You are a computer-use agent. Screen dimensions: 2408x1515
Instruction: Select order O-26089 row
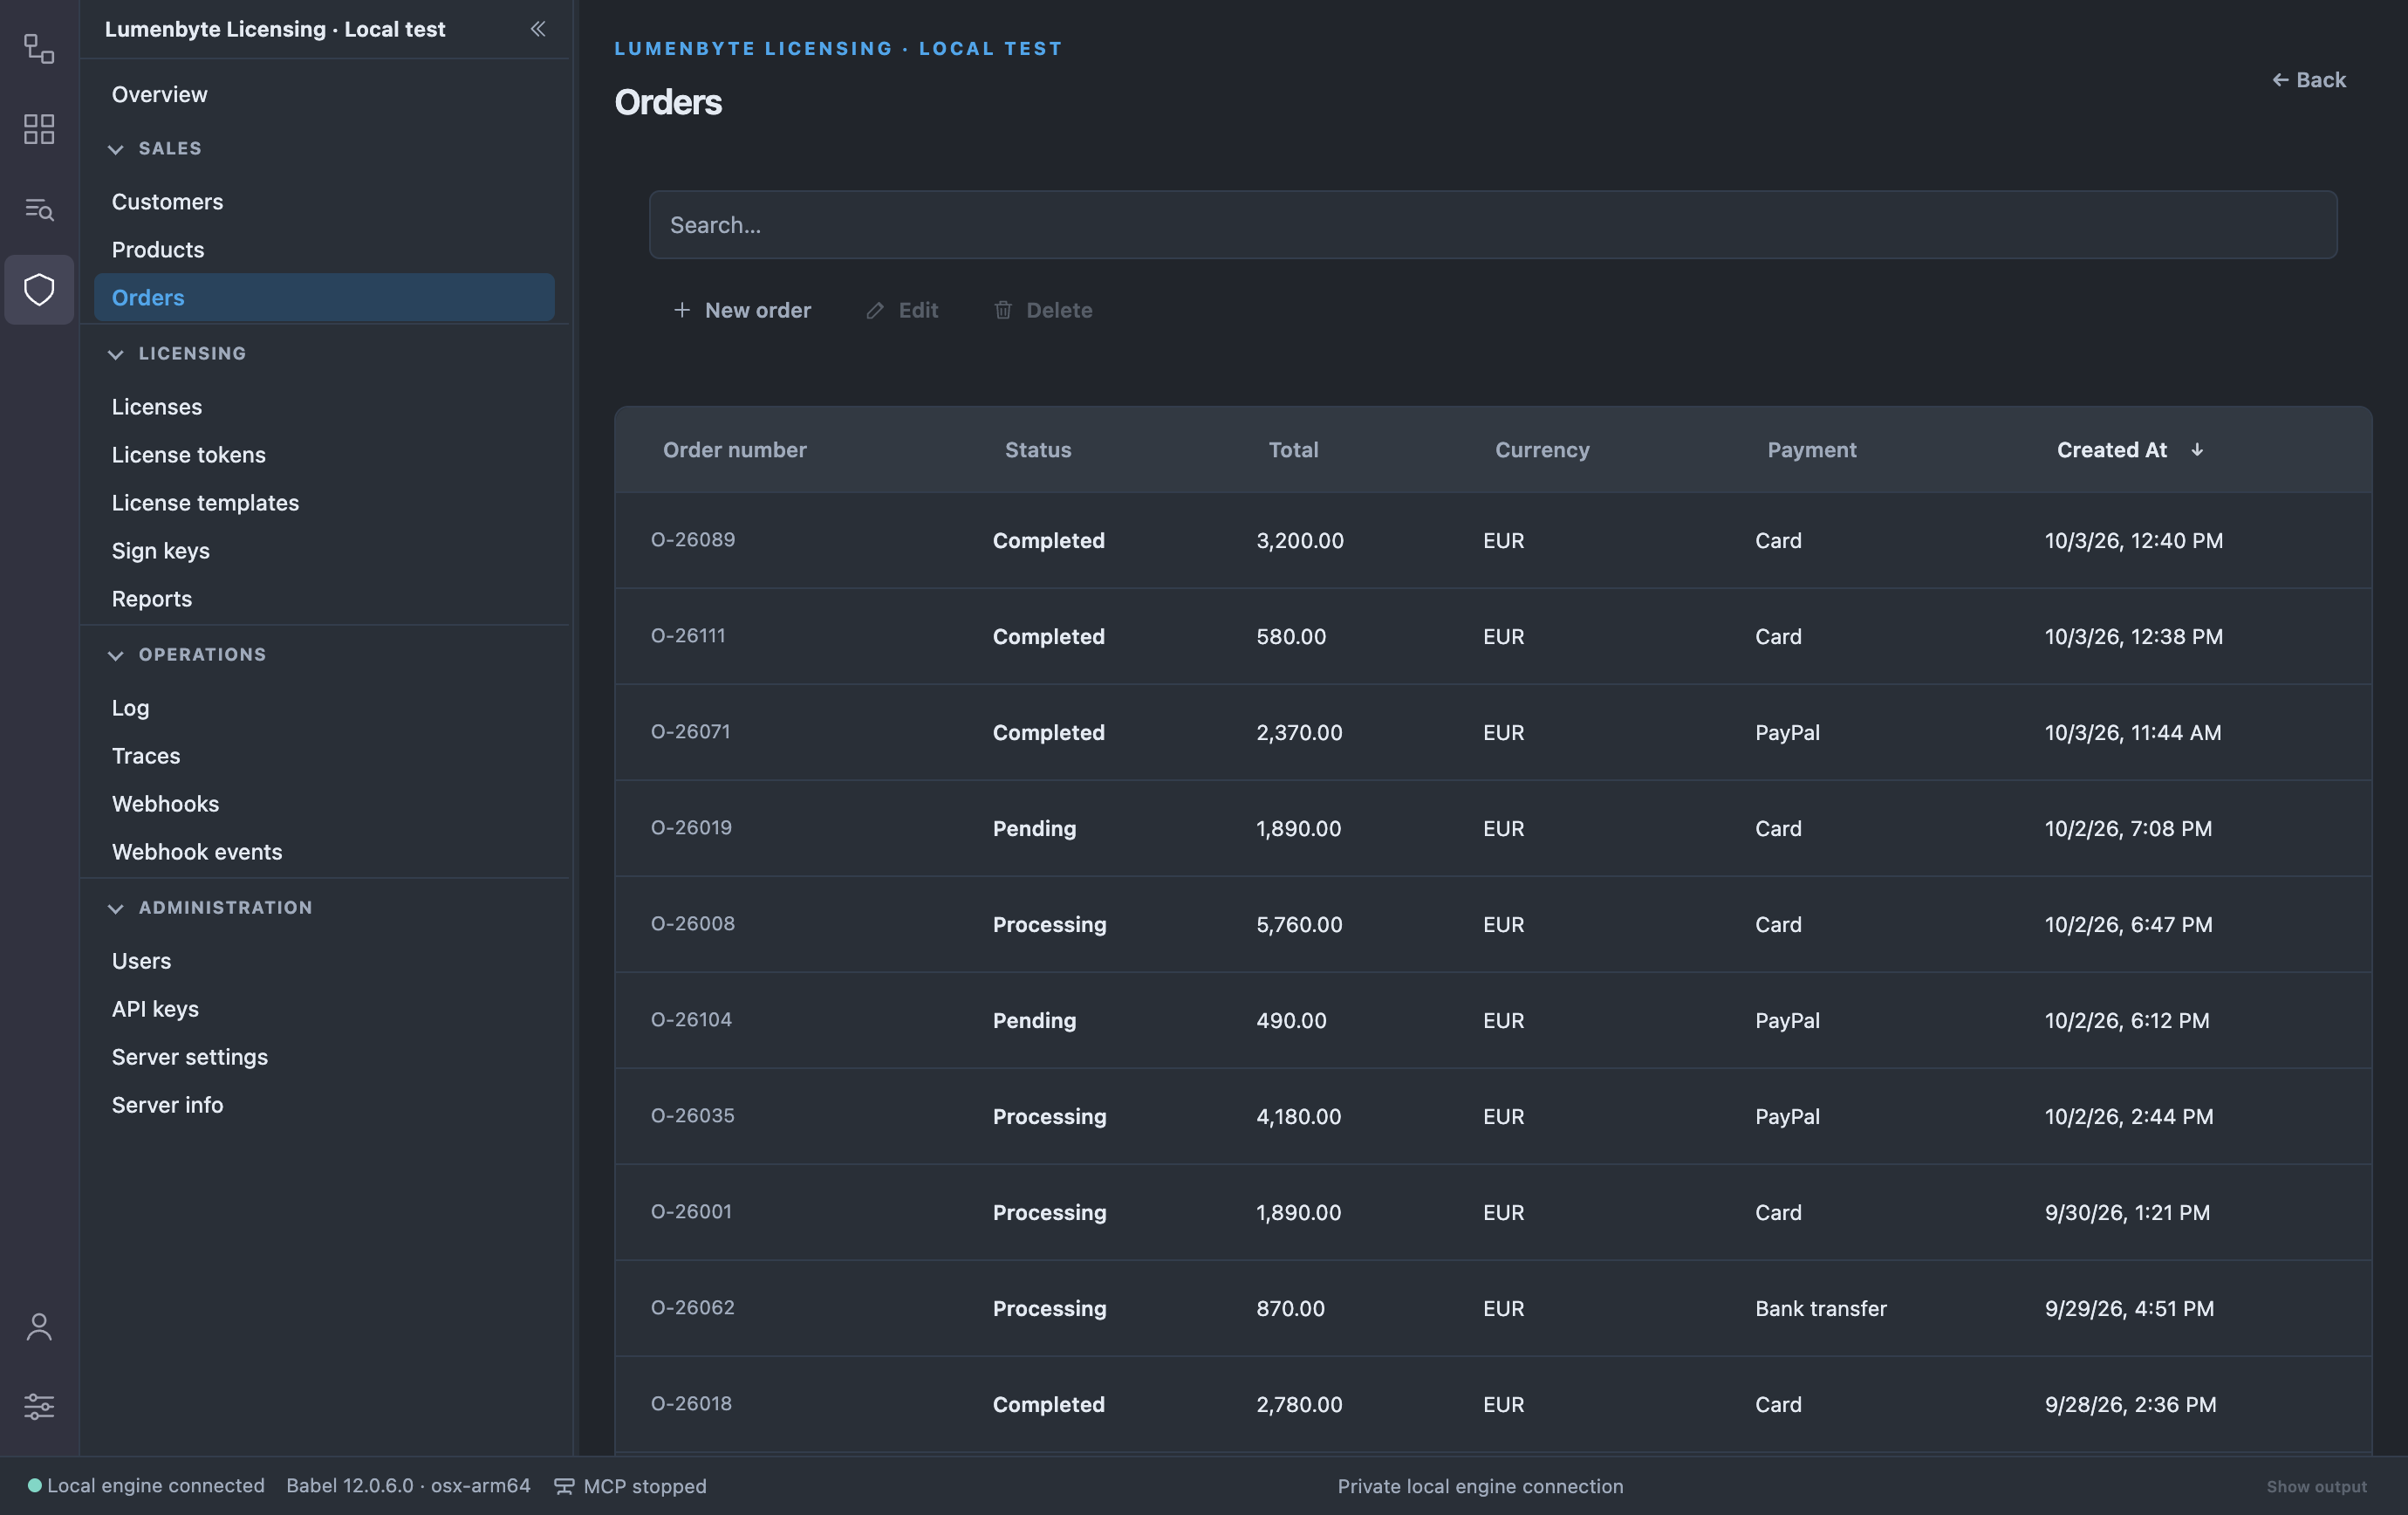[1493, 540]
